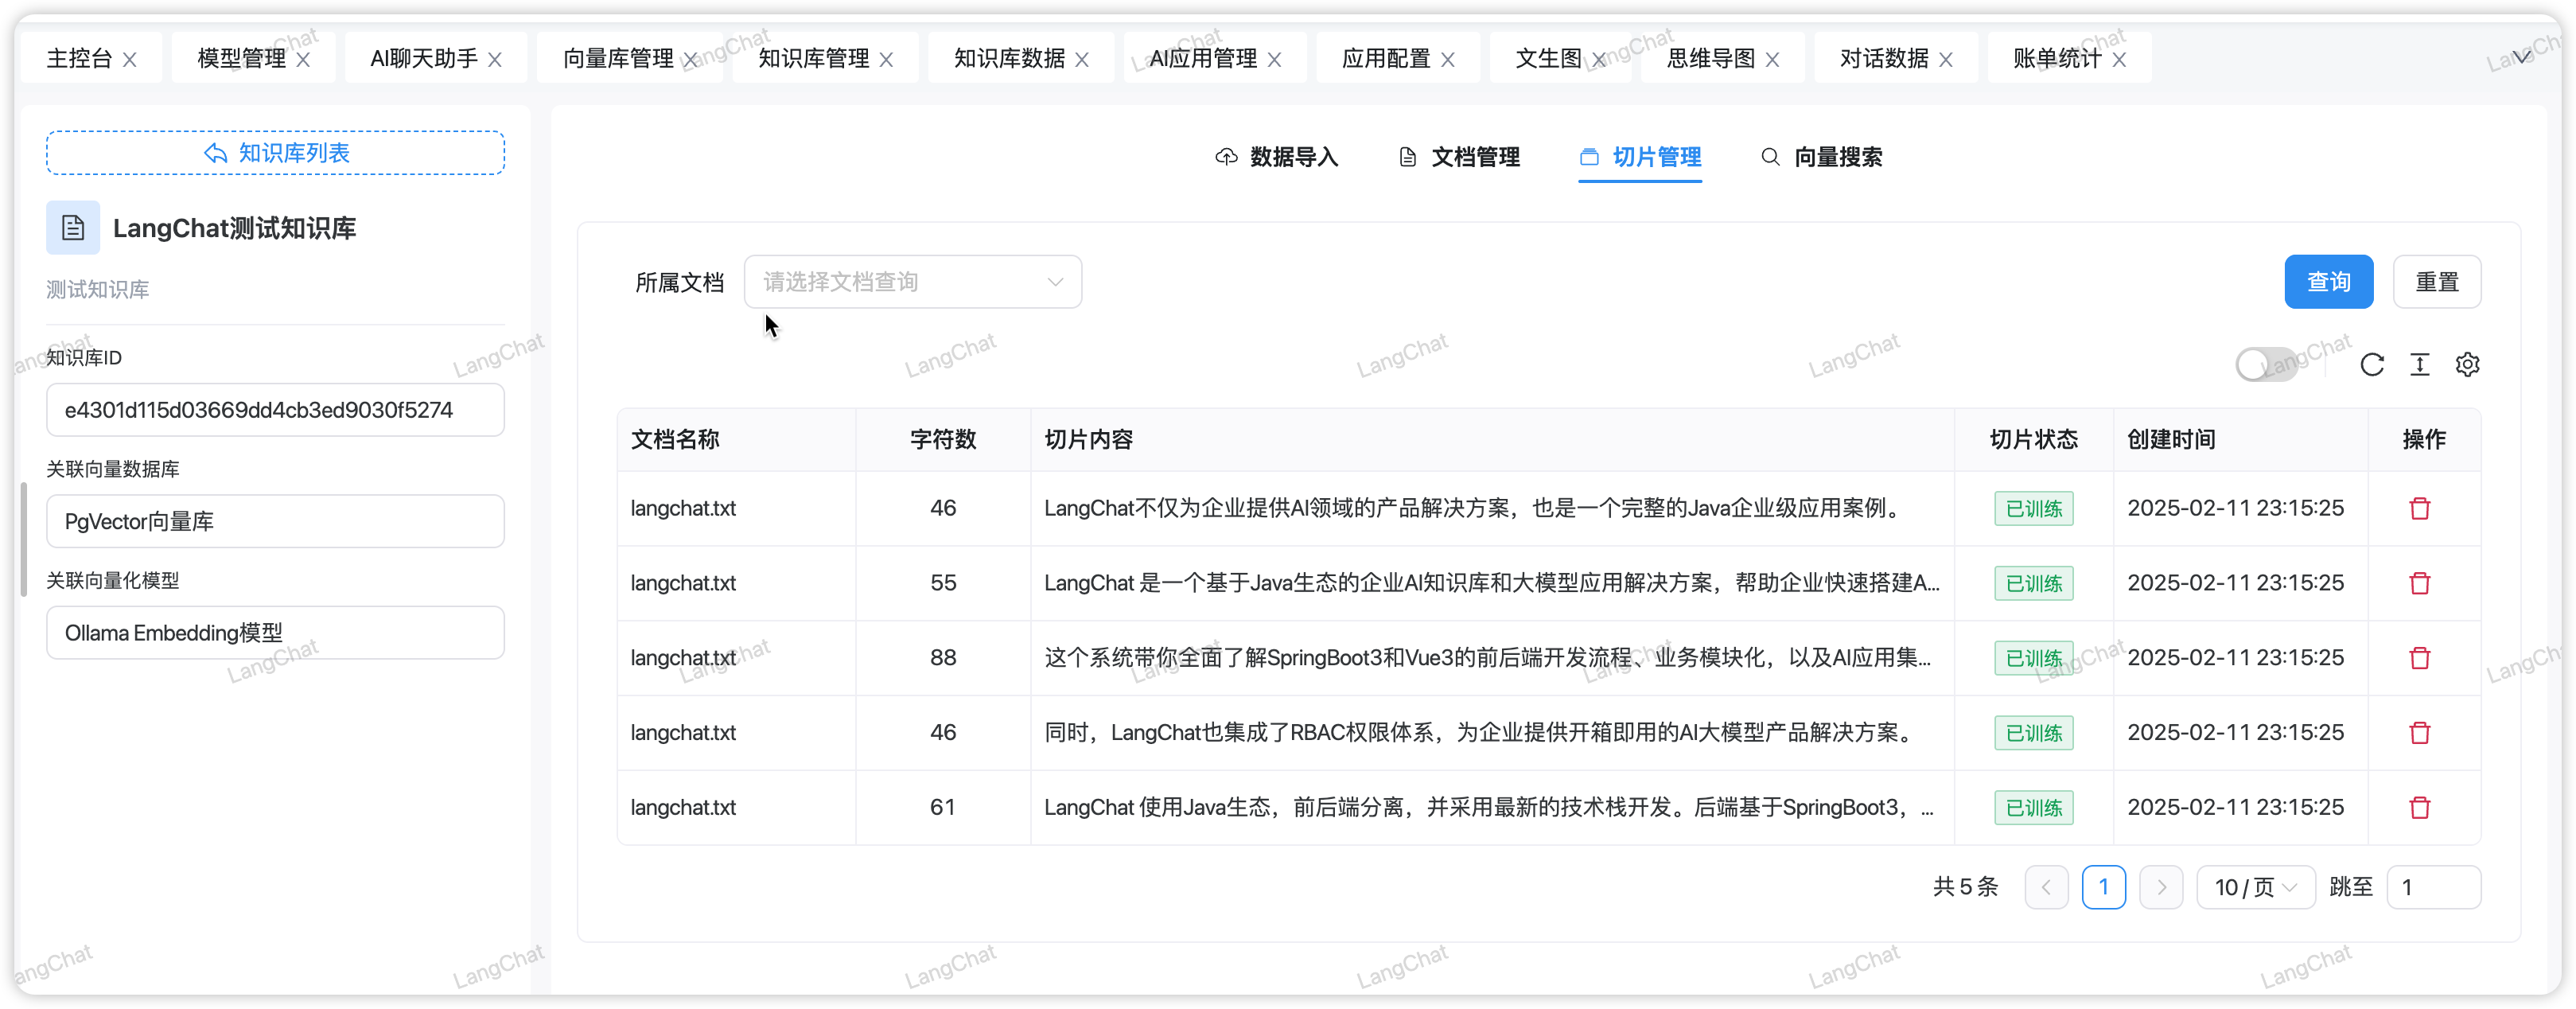Viewport: 2576px width, 1009px height.
Task: Delete the 55-character slice row
Action: coord(2419,583)
